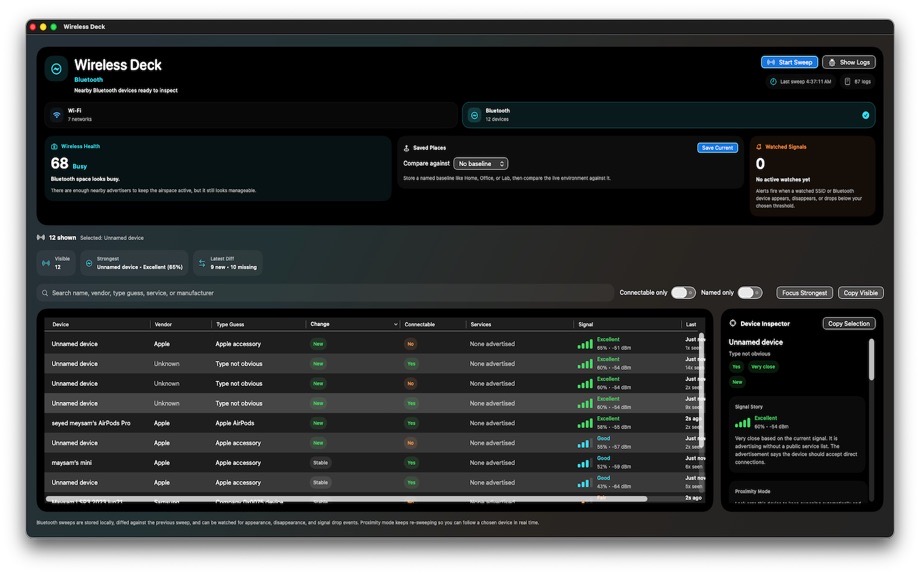Click the Yes connectable badge for AirPods Pro
Image resolution: width=920 pixels, height=575 pixels.
pyautogui.click(x=411, y=423)
